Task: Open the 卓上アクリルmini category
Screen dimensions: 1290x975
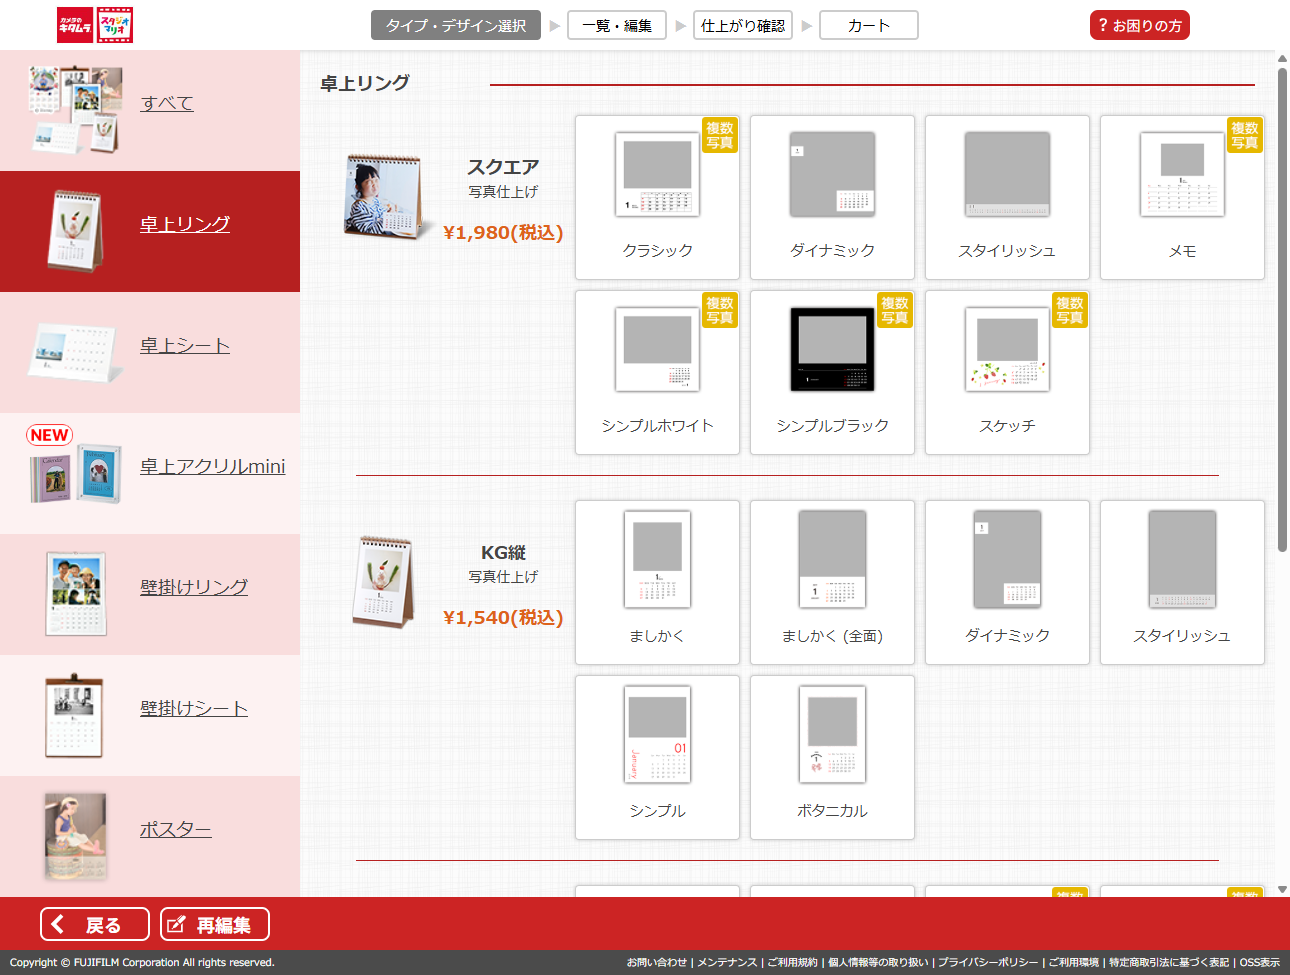Action: click(212, 467)
